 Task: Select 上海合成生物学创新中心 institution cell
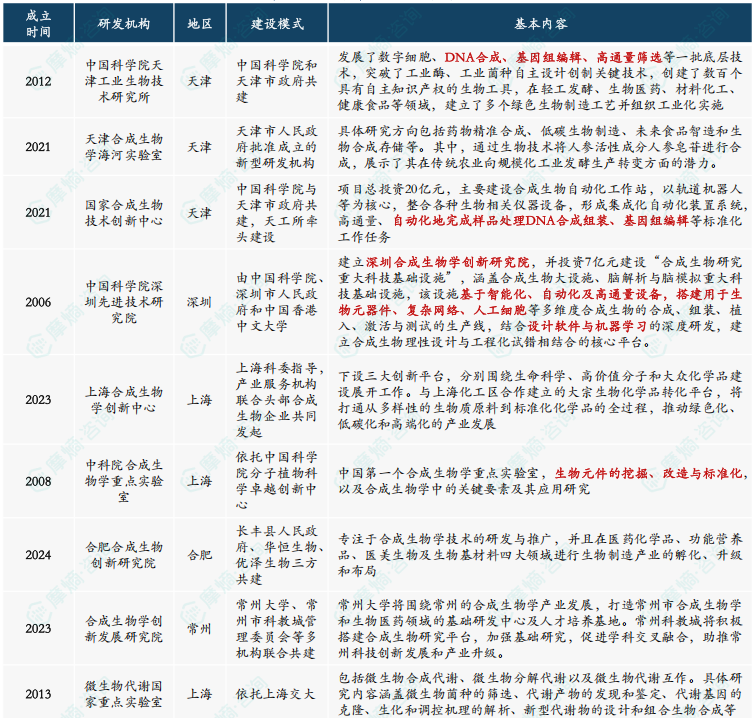pos(124,400)
